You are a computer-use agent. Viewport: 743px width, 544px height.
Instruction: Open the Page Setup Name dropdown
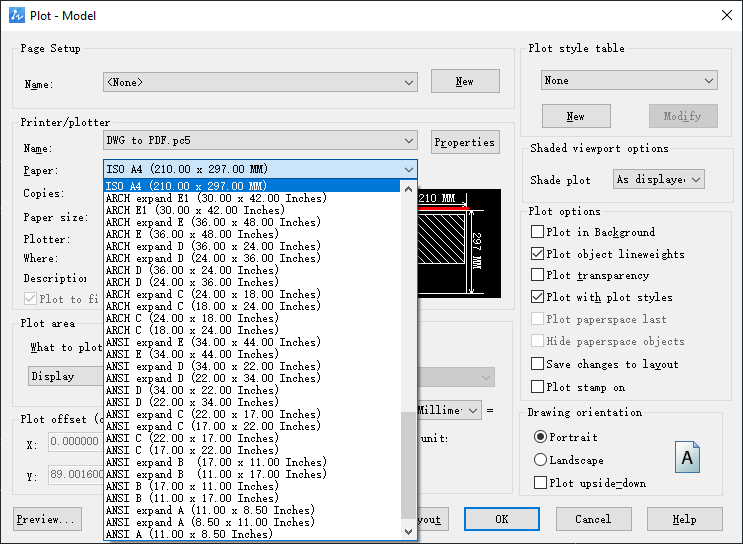(260, 82)
